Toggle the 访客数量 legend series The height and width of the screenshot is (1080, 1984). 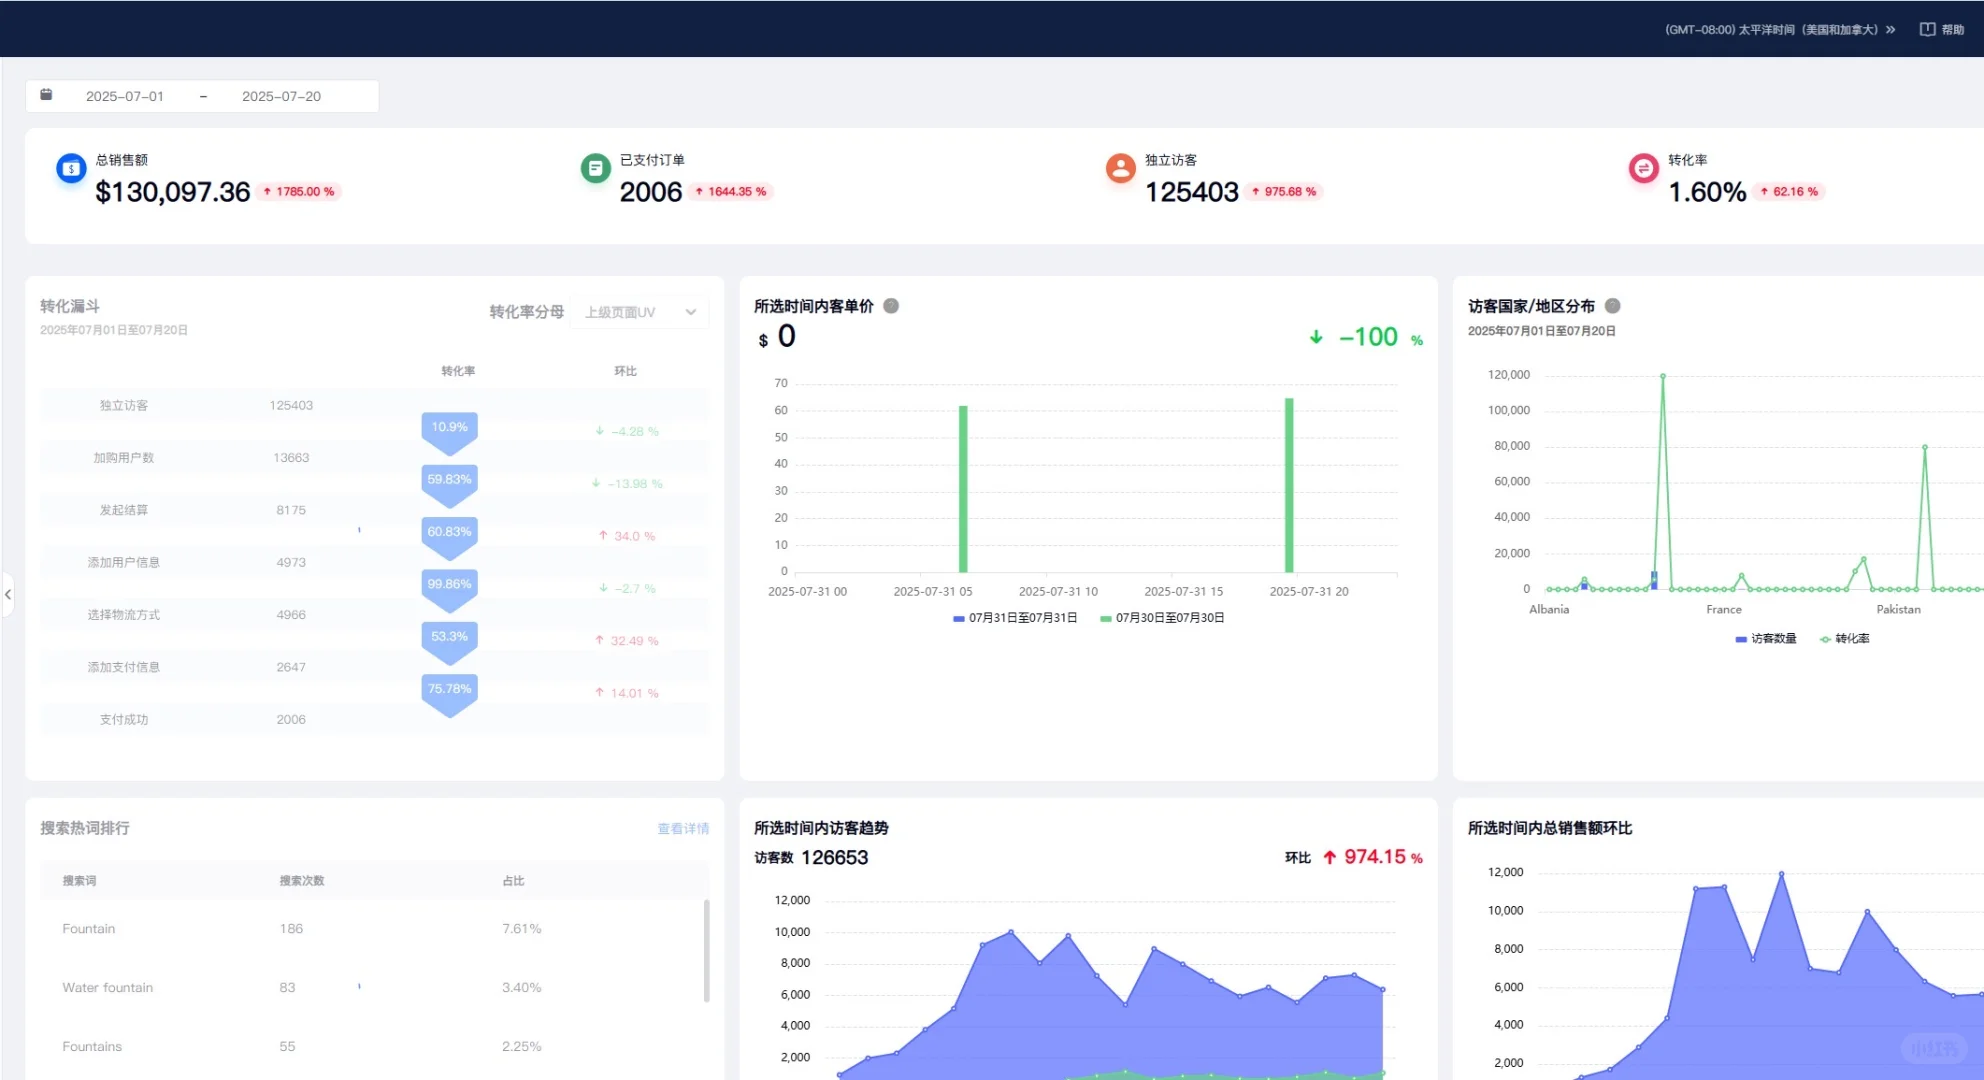(x=1766, y=638)
